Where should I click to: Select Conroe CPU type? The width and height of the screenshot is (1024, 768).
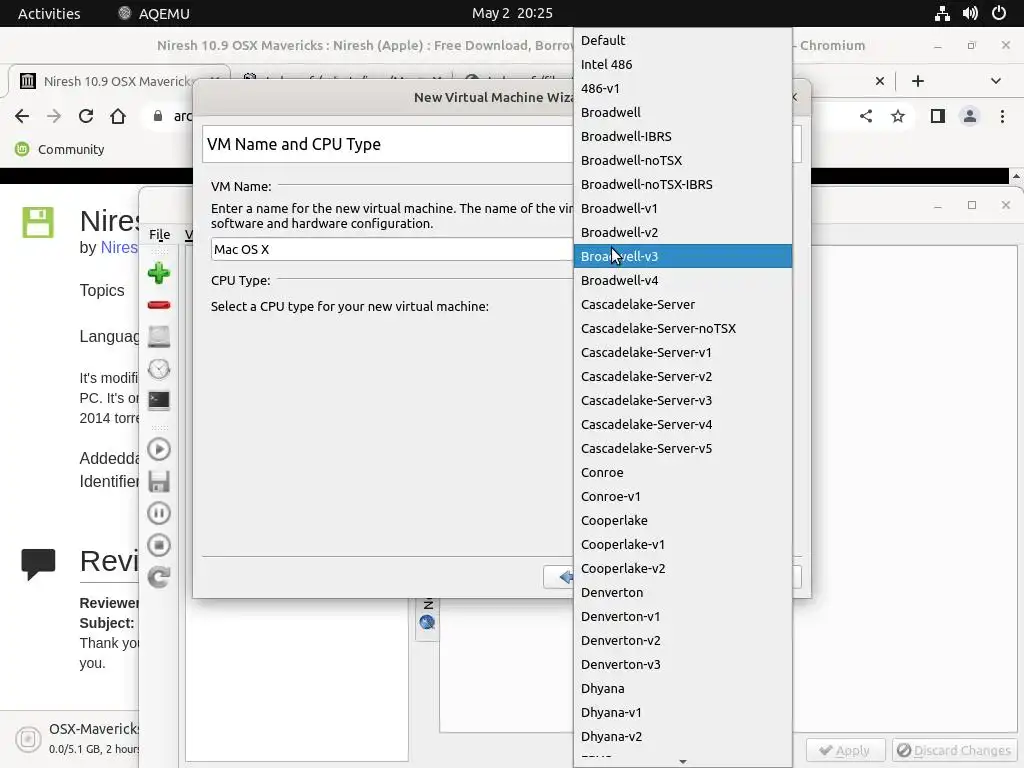[682, 472]
